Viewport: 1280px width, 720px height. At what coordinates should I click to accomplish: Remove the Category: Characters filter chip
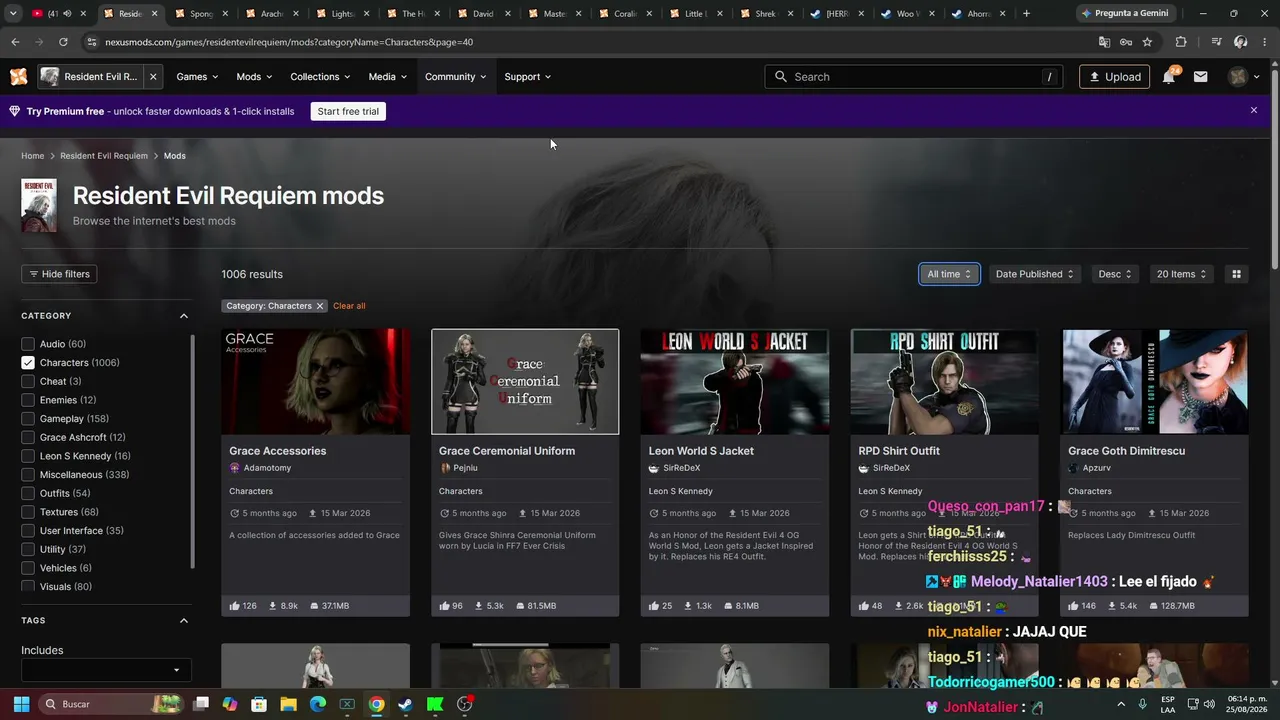coord(320,306)
